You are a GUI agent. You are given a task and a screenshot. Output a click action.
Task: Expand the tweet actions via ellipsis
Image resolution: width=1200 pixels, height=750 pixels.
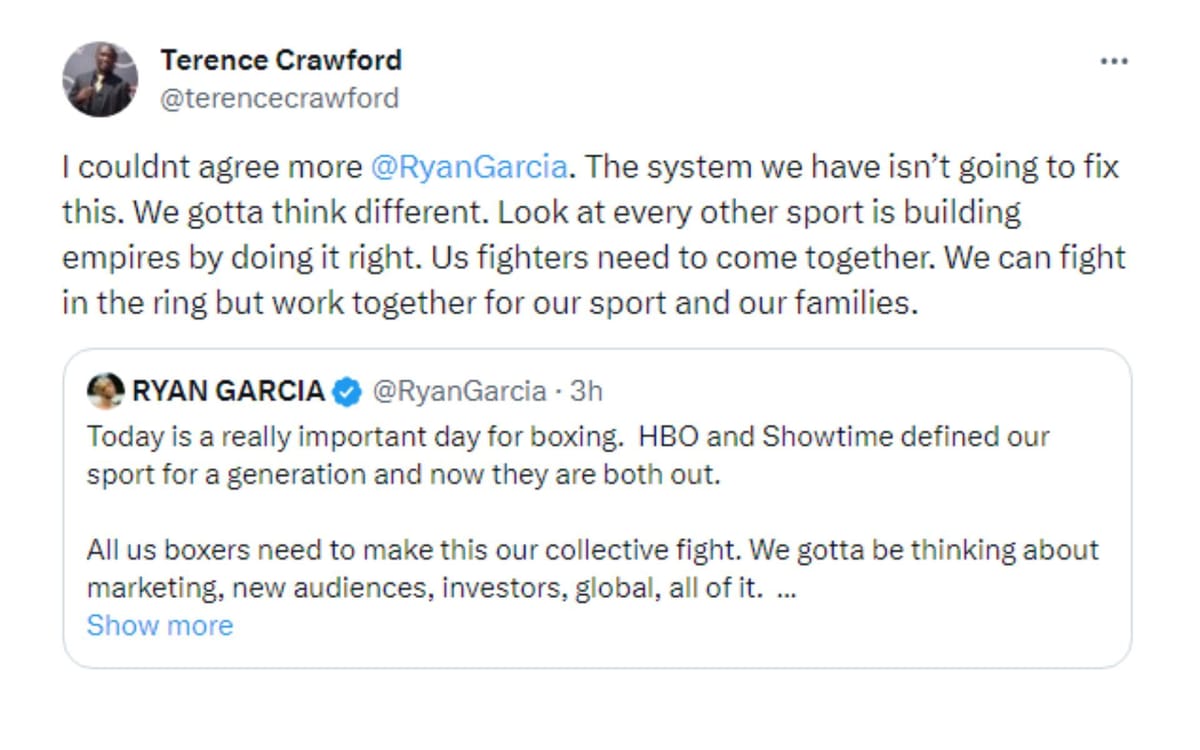(x=1113, y=60)
